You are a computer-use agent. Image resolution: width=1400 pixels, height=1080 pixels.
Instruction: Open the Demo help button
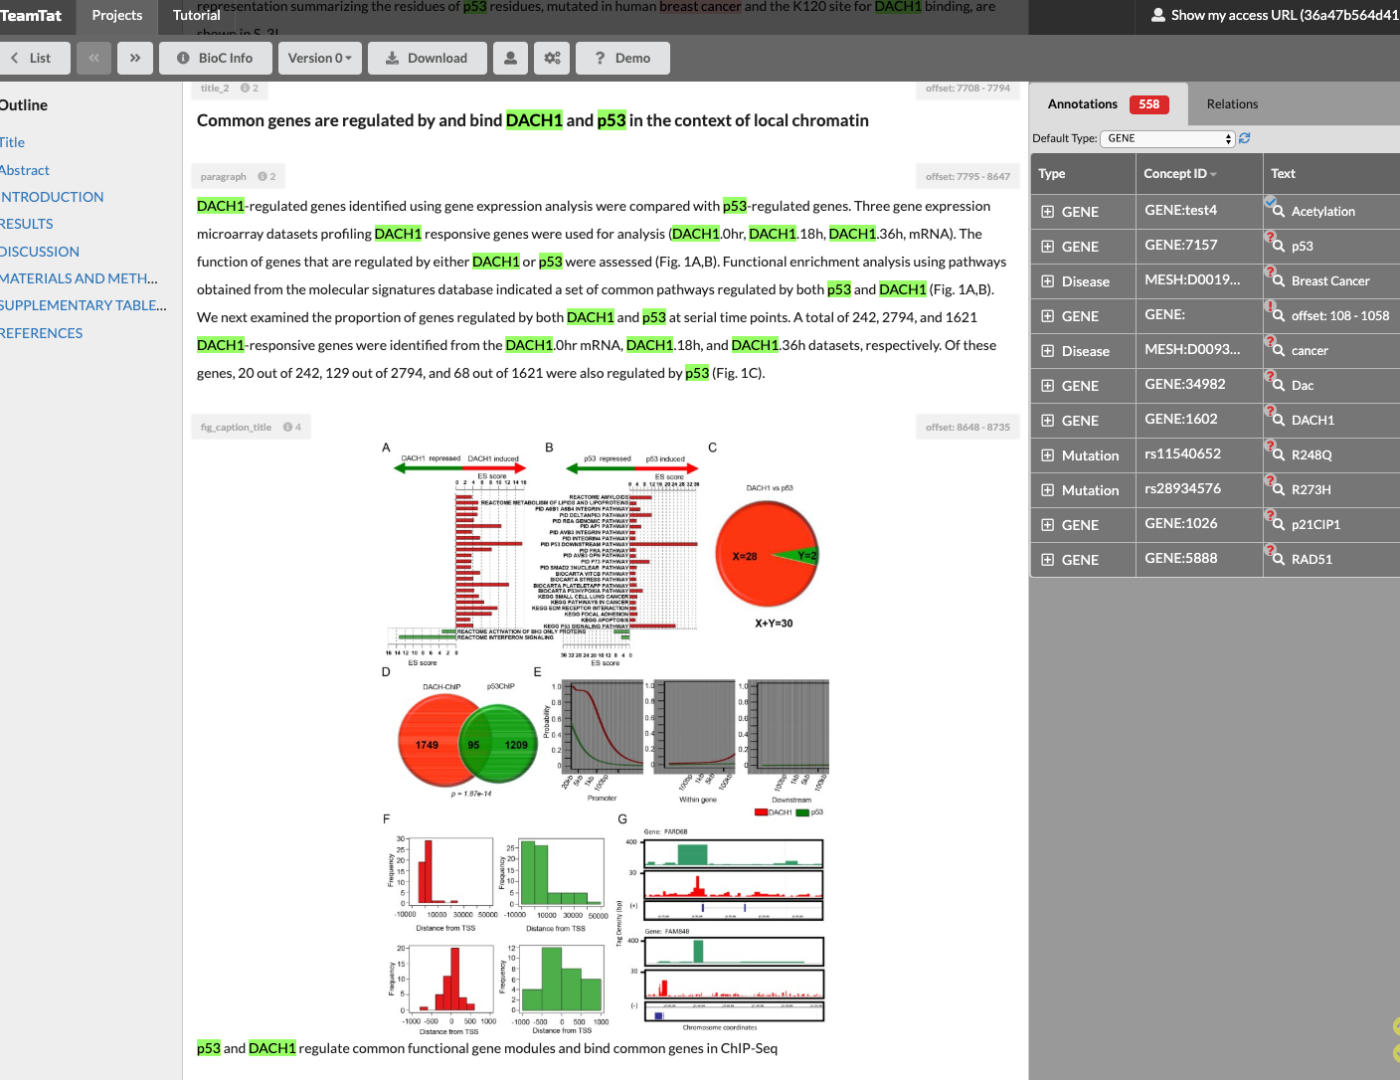pyautogui.click(x=622, y=58)
